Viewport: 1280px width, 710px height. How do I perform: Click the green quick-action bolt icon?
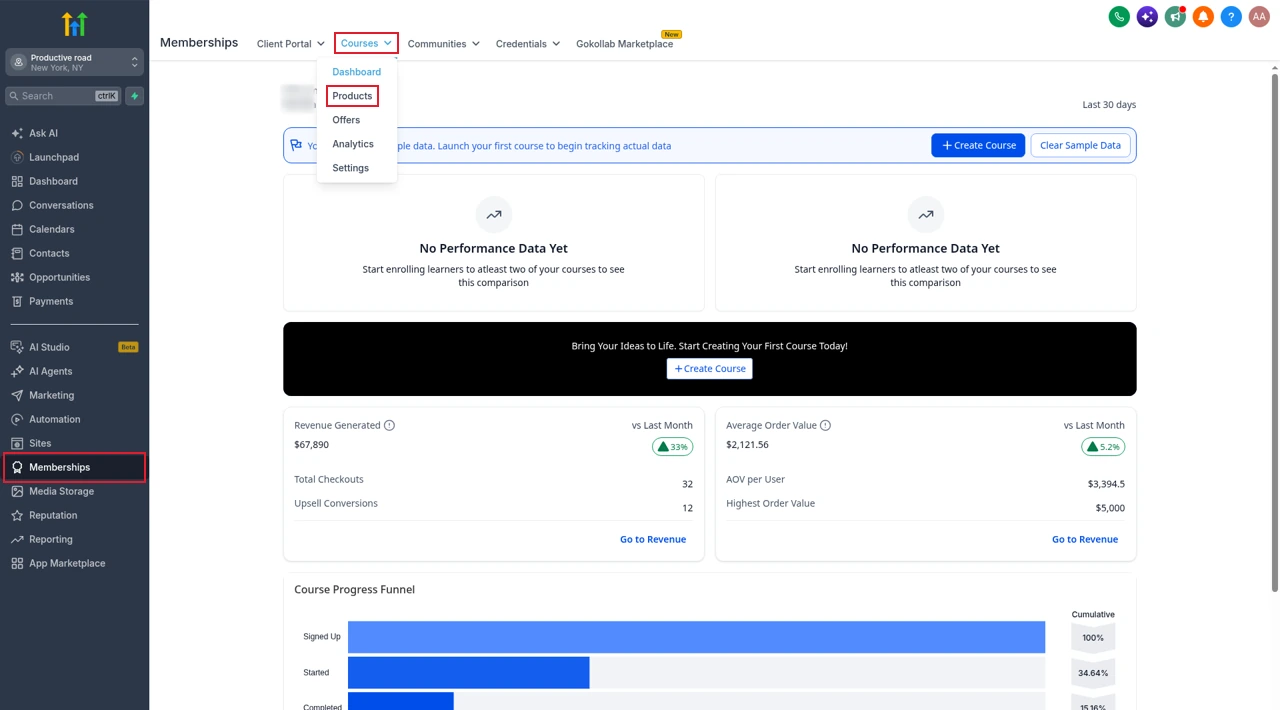click(135, 96)
